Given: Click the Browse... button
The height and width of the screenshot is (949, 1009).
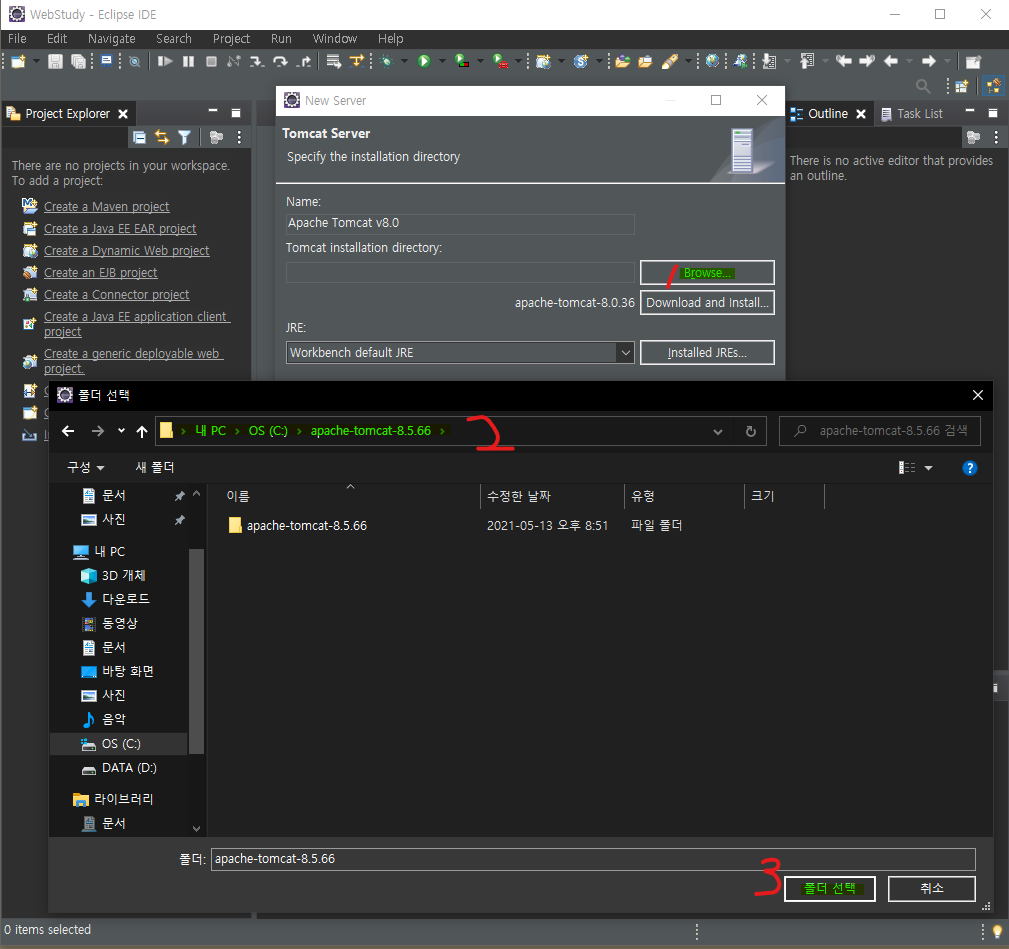Looking at the screenshot, I should [707, 273].
